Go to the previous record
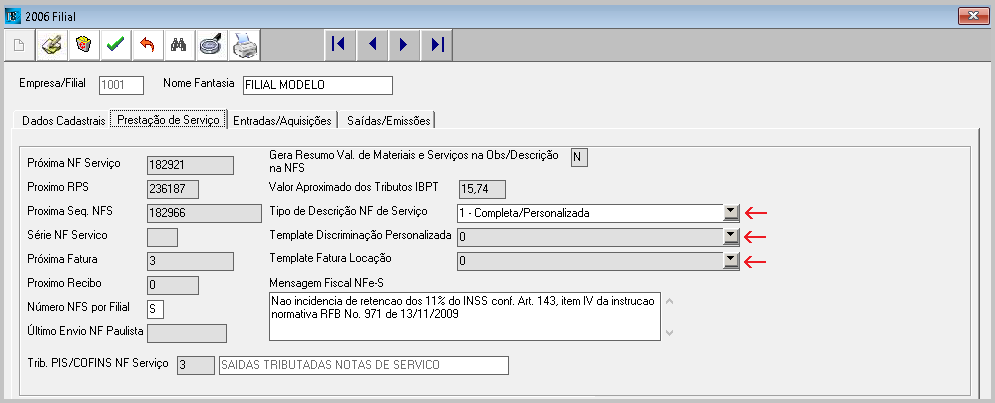The height and width of the screenshot is (403, 995). 371,44
